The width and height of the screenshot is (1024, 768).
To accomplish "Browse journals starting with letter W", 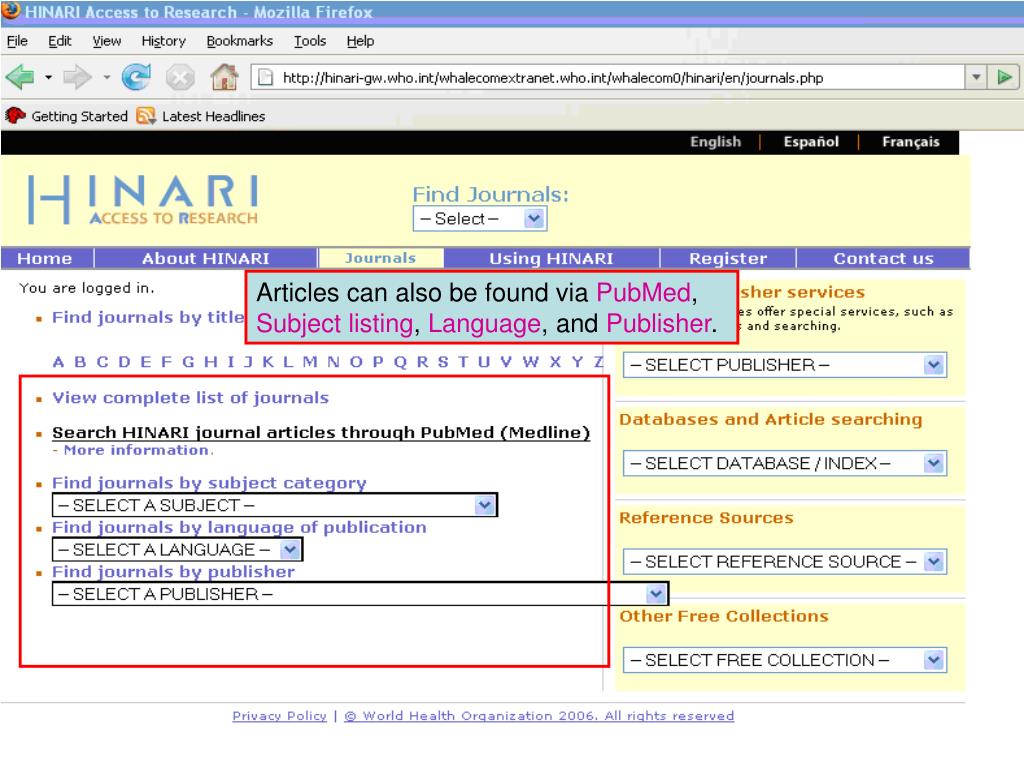I will pos(531,362).
